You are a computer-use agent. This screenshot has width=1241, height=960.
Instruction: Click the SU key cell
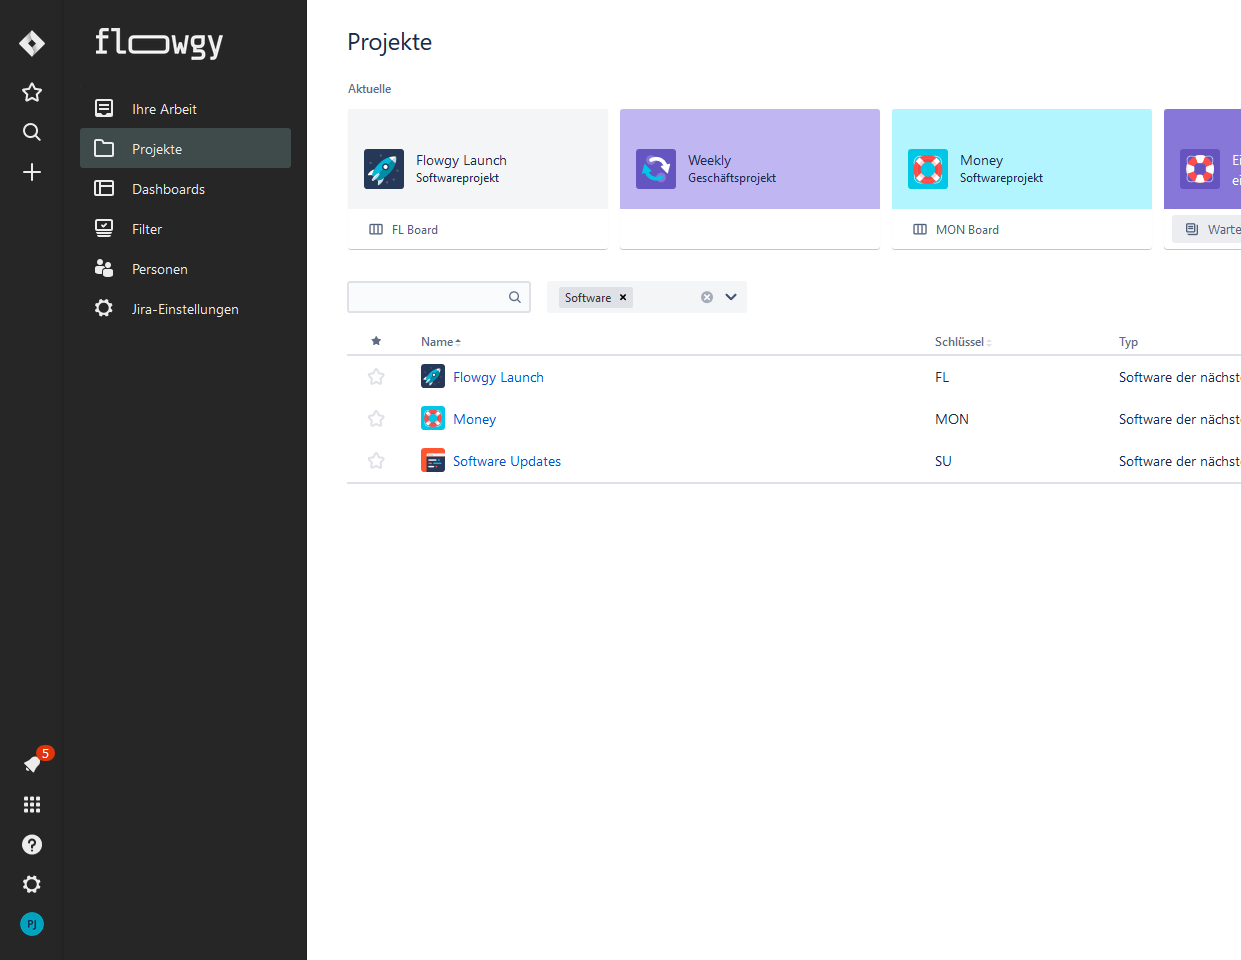click(x=943, y=461)
